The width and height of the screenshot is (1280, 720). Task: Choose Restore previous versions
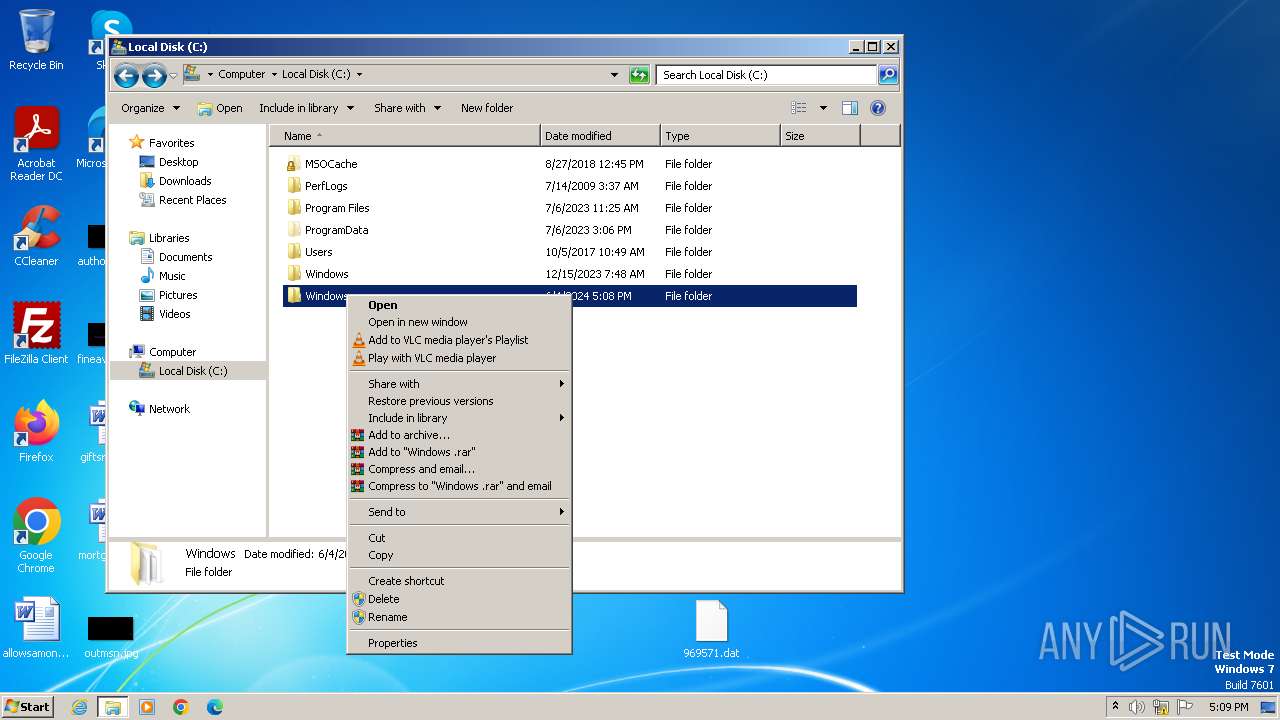(459, 401)
